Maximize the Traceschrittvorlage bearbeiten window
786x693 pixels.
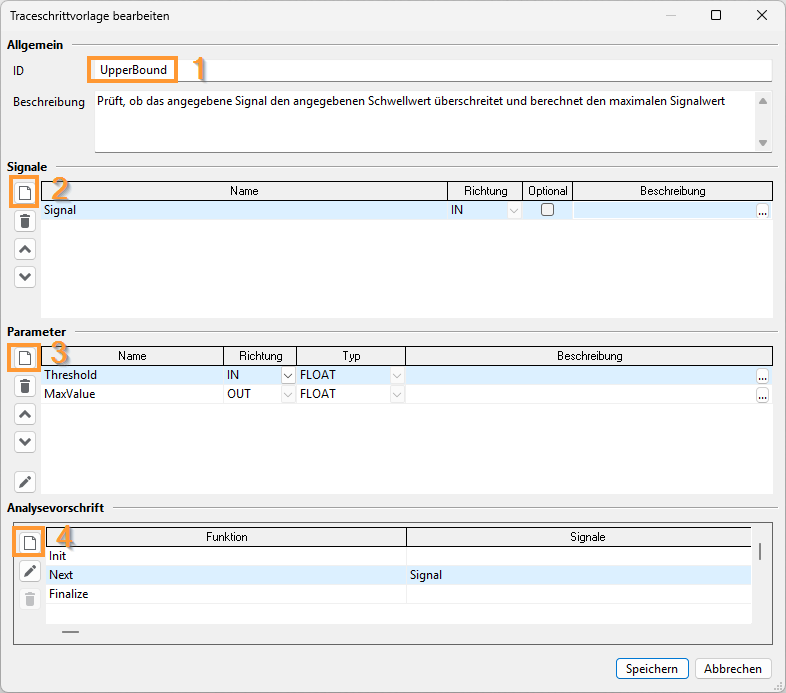(x=716, y=16)
